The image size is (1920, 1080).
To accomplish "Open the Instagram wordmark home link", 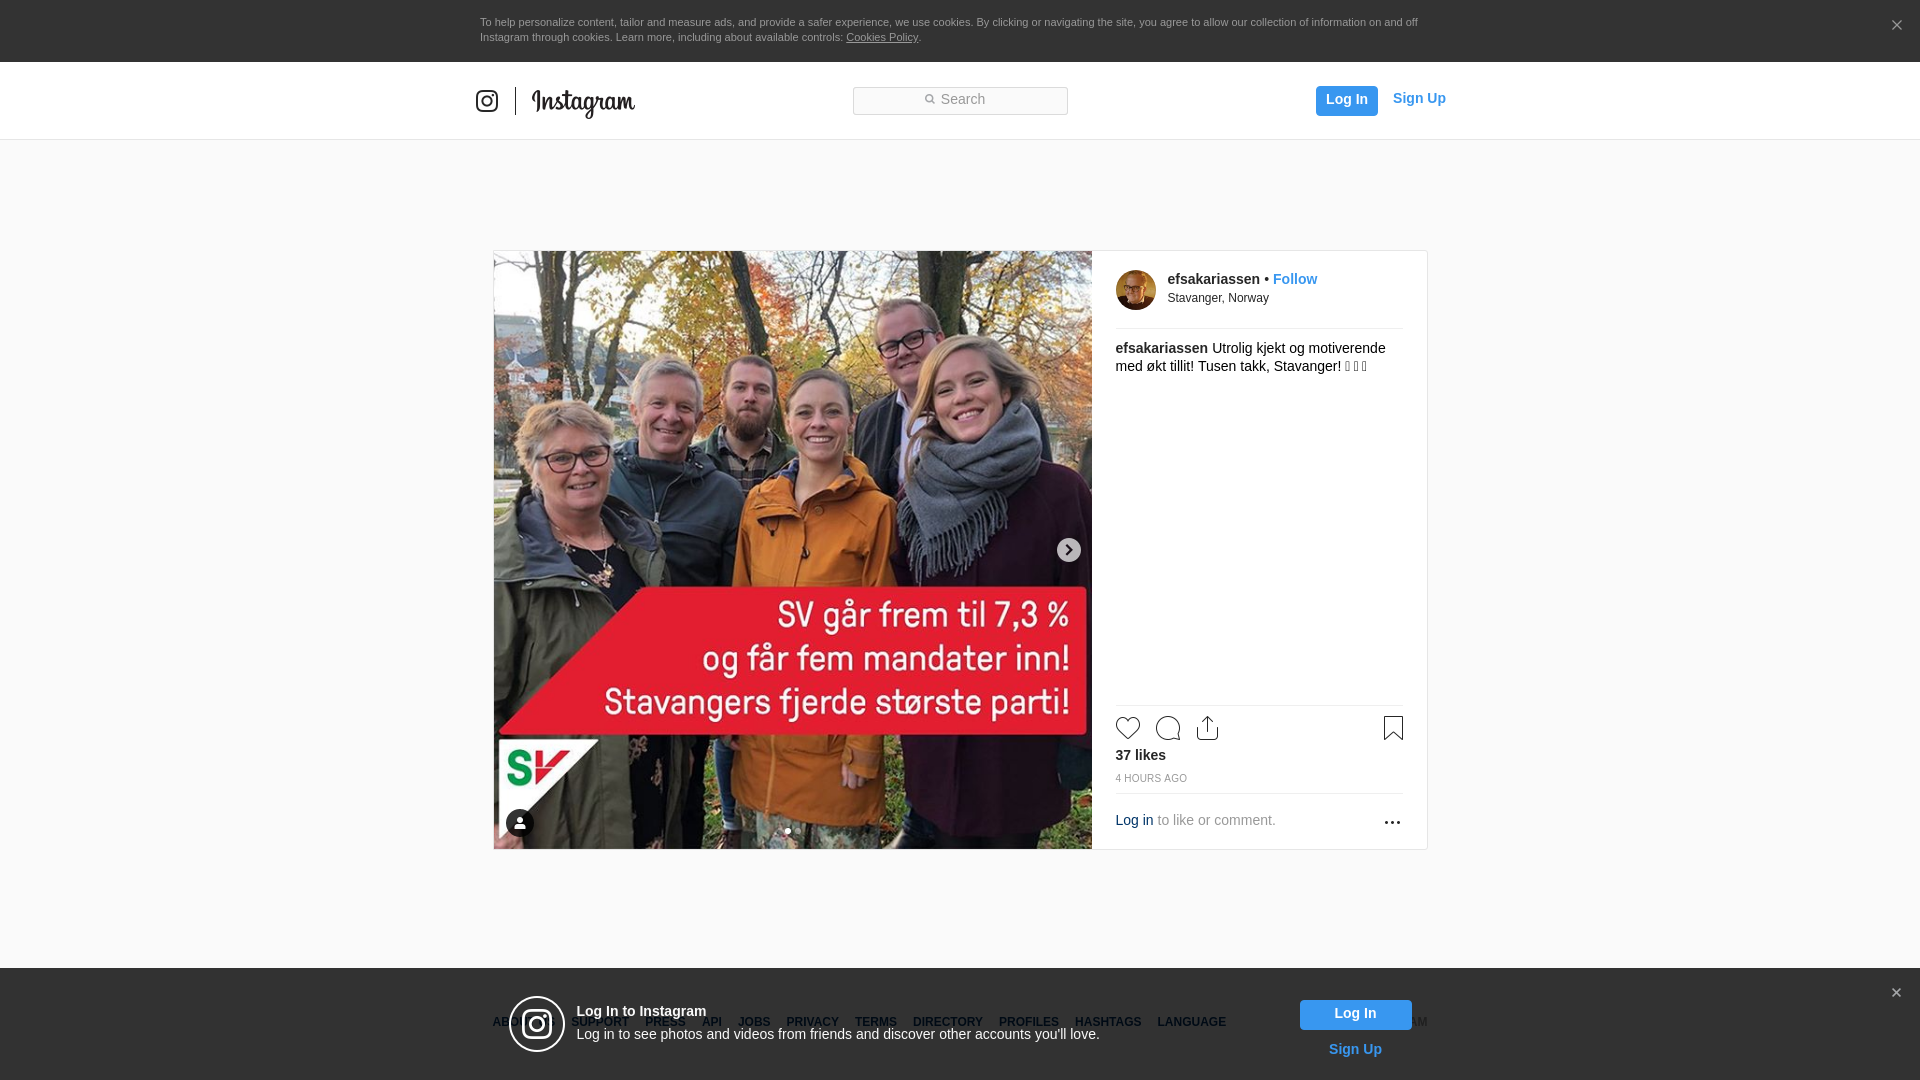I will click(583, 102).
